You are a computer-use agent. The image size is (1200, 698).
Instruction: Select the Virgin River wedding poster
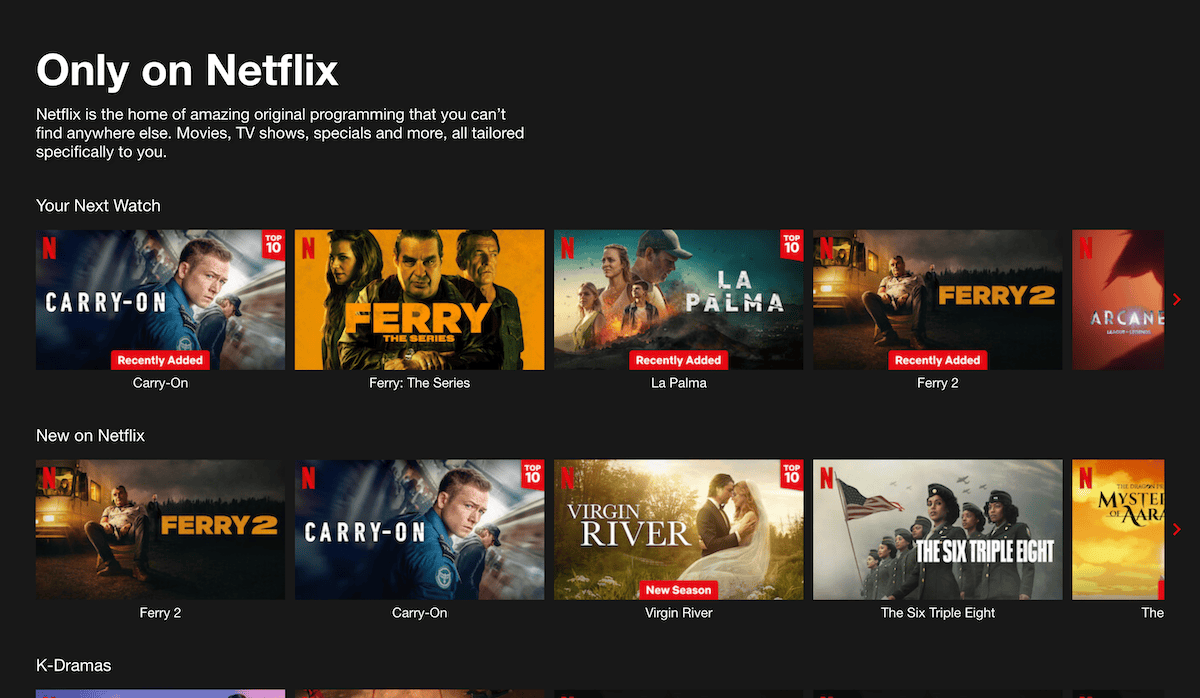click(x=679, y=530)
